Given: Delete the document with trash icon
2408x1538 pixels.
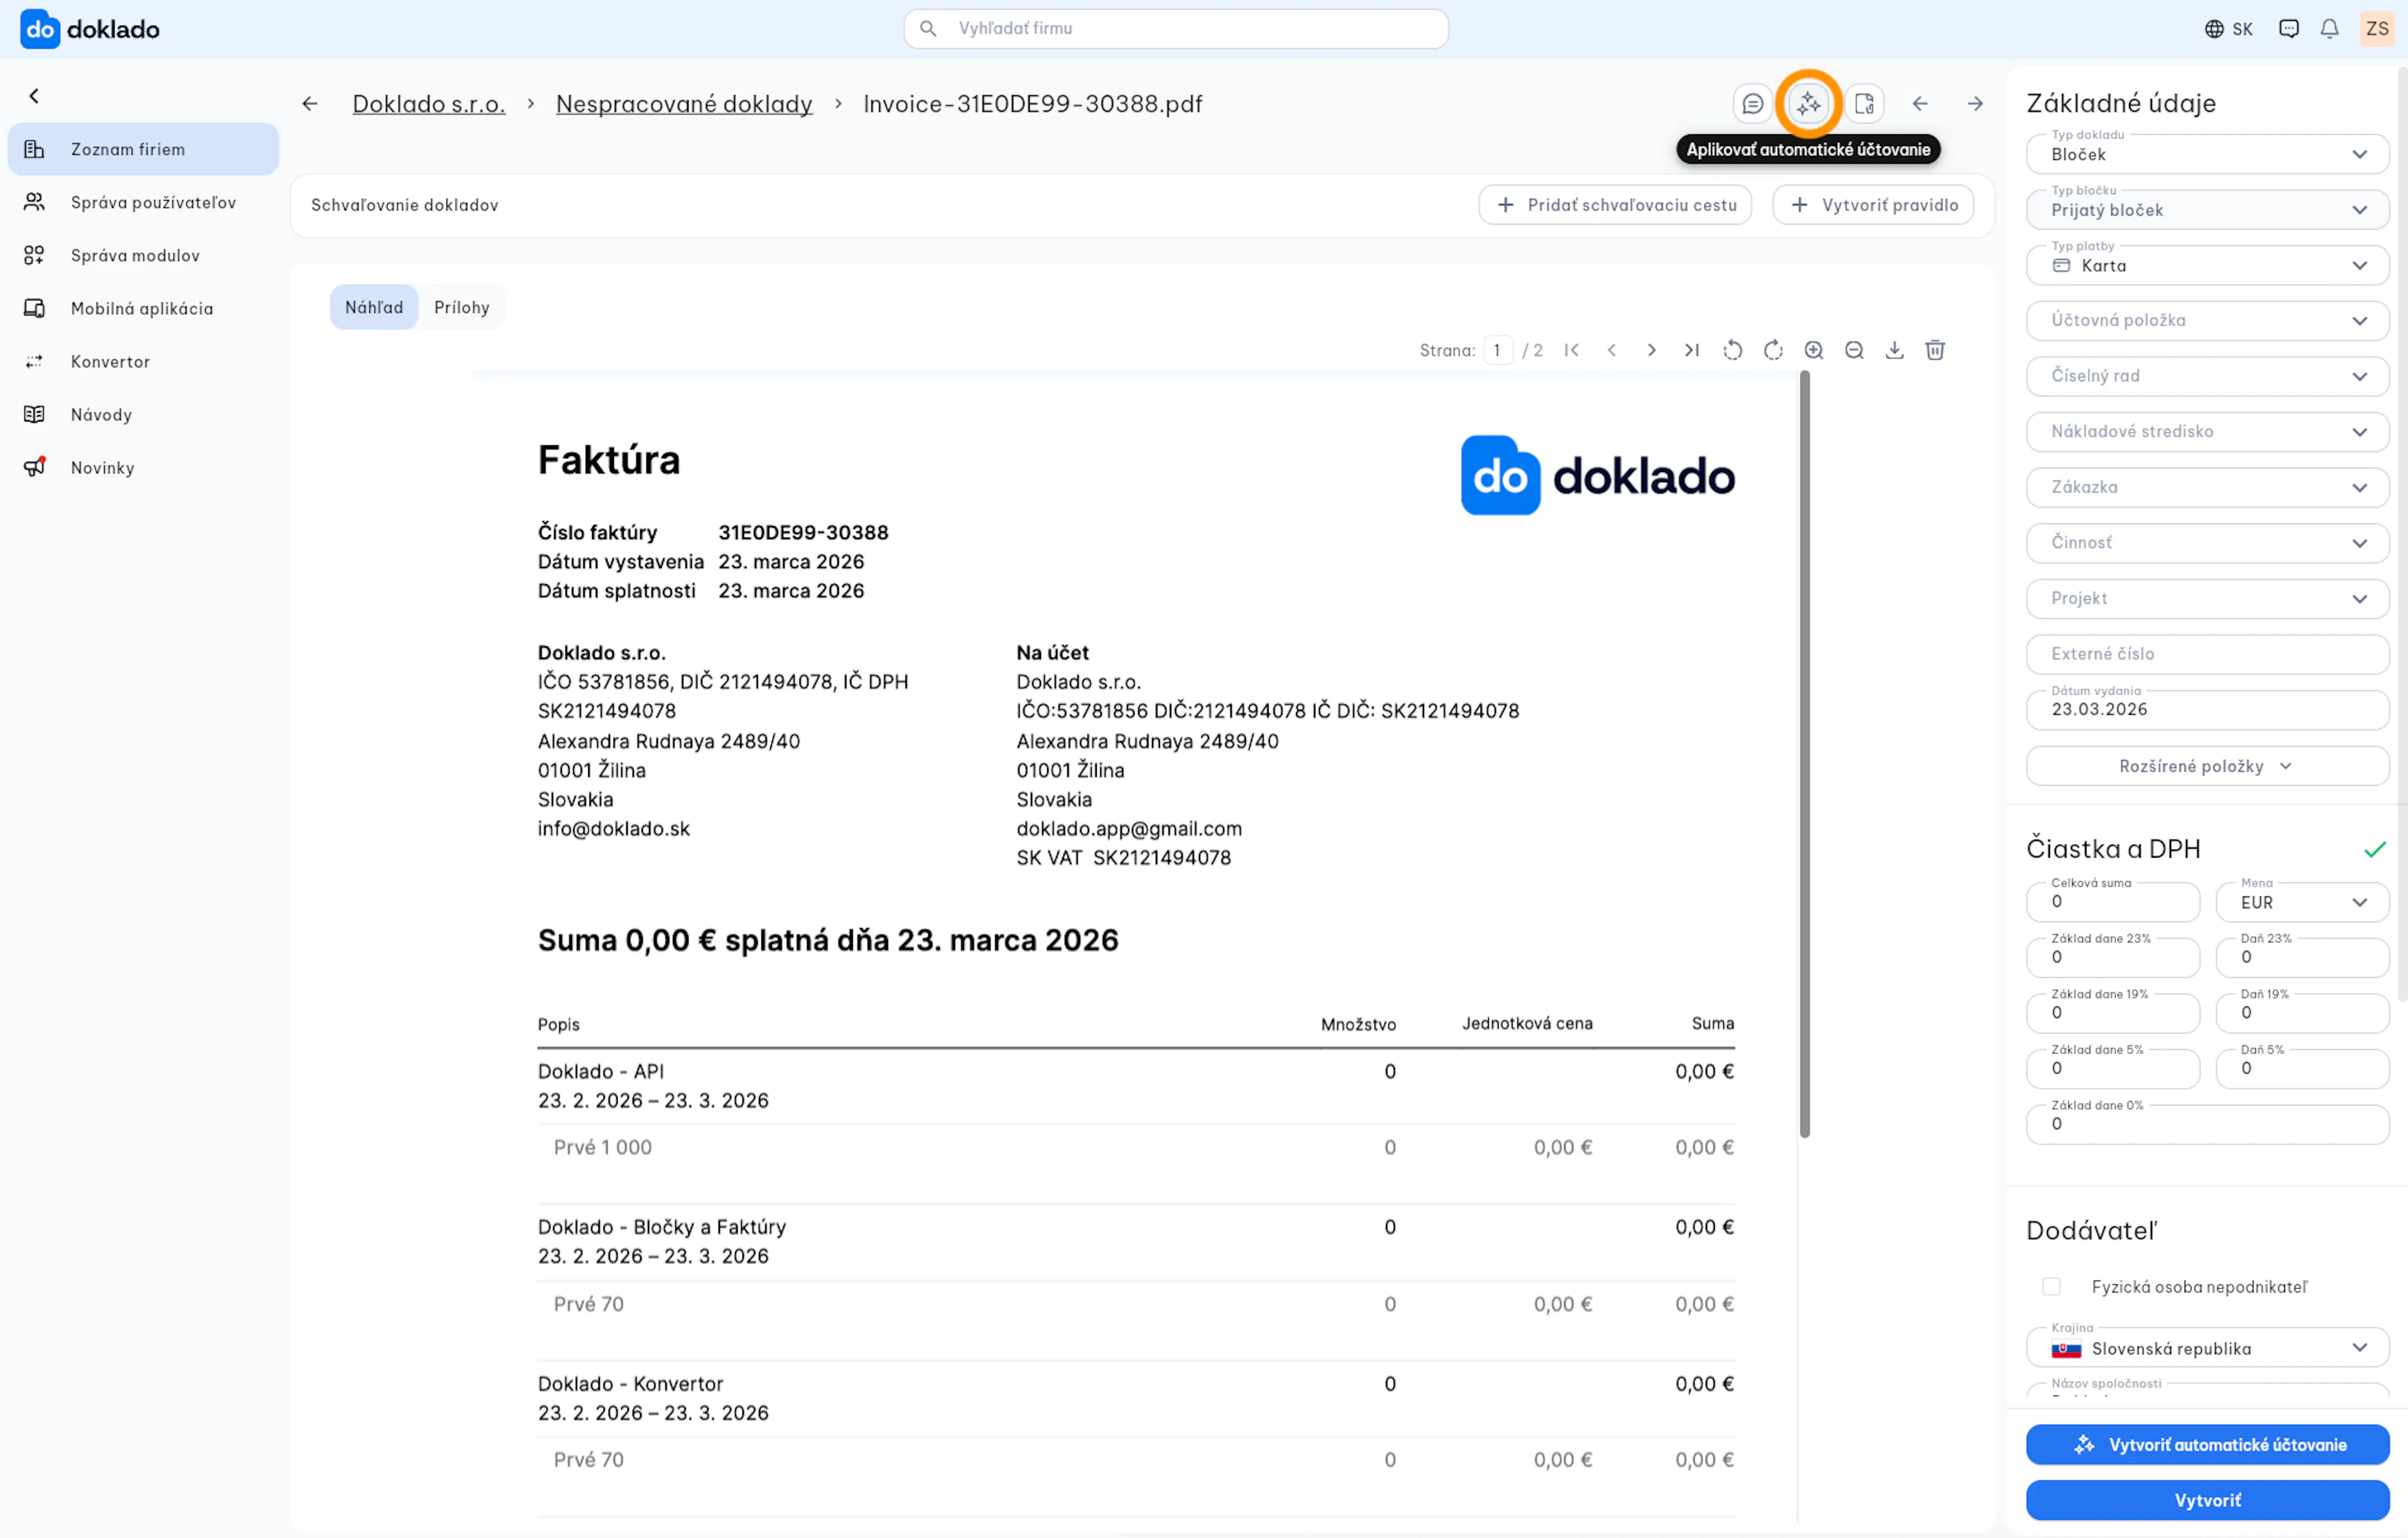Looking at the screenshot, I should click(x=1935, y=350).
